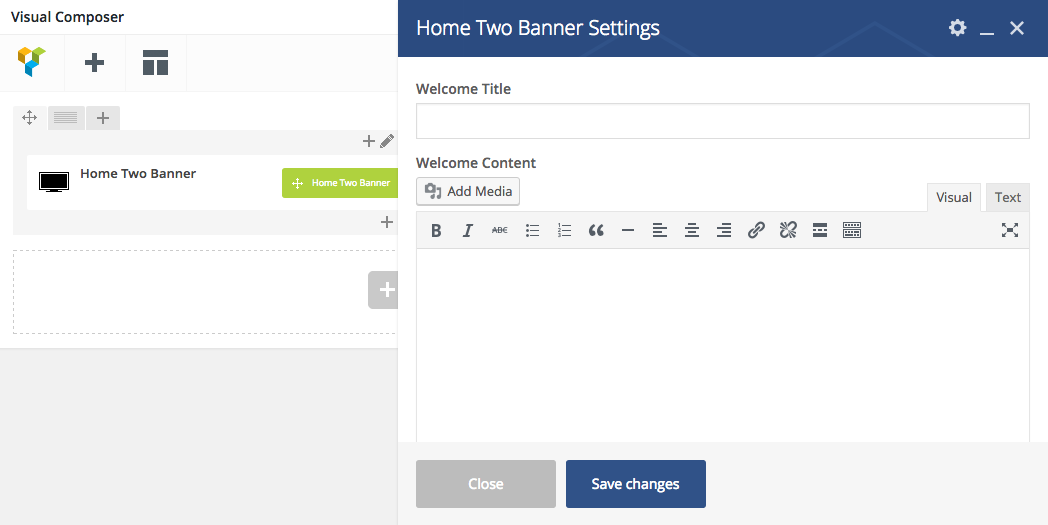Click the Bold formatting icon
The width and height of the screenshot is (1048, 525).
point(436,231)
